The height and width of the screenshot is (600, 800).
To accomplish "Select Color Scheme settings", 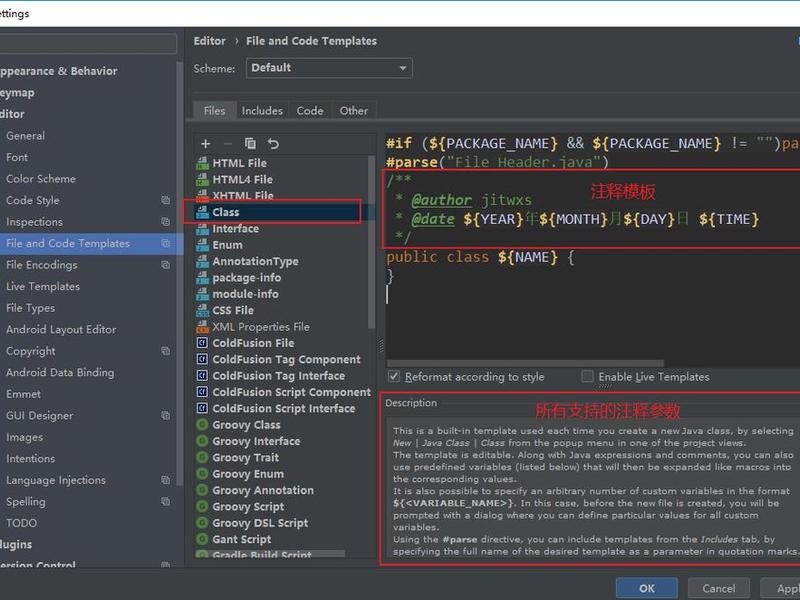I will [x=41, y=179].
